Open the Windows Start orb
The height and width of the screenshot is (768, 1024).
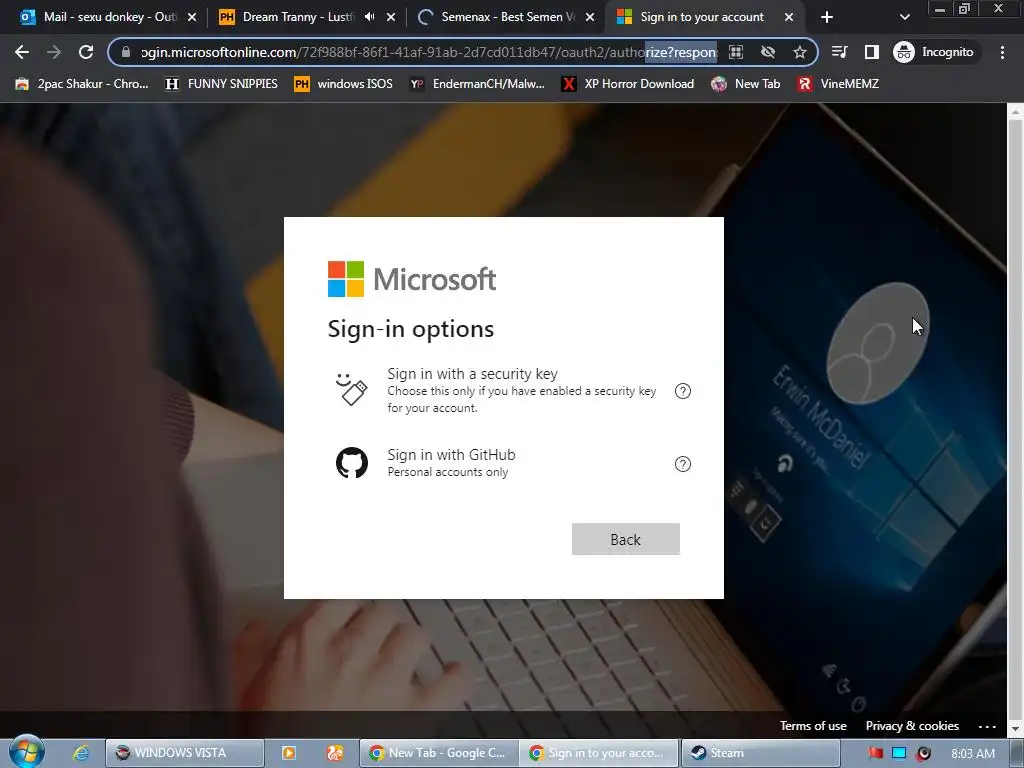click(27, 752)
